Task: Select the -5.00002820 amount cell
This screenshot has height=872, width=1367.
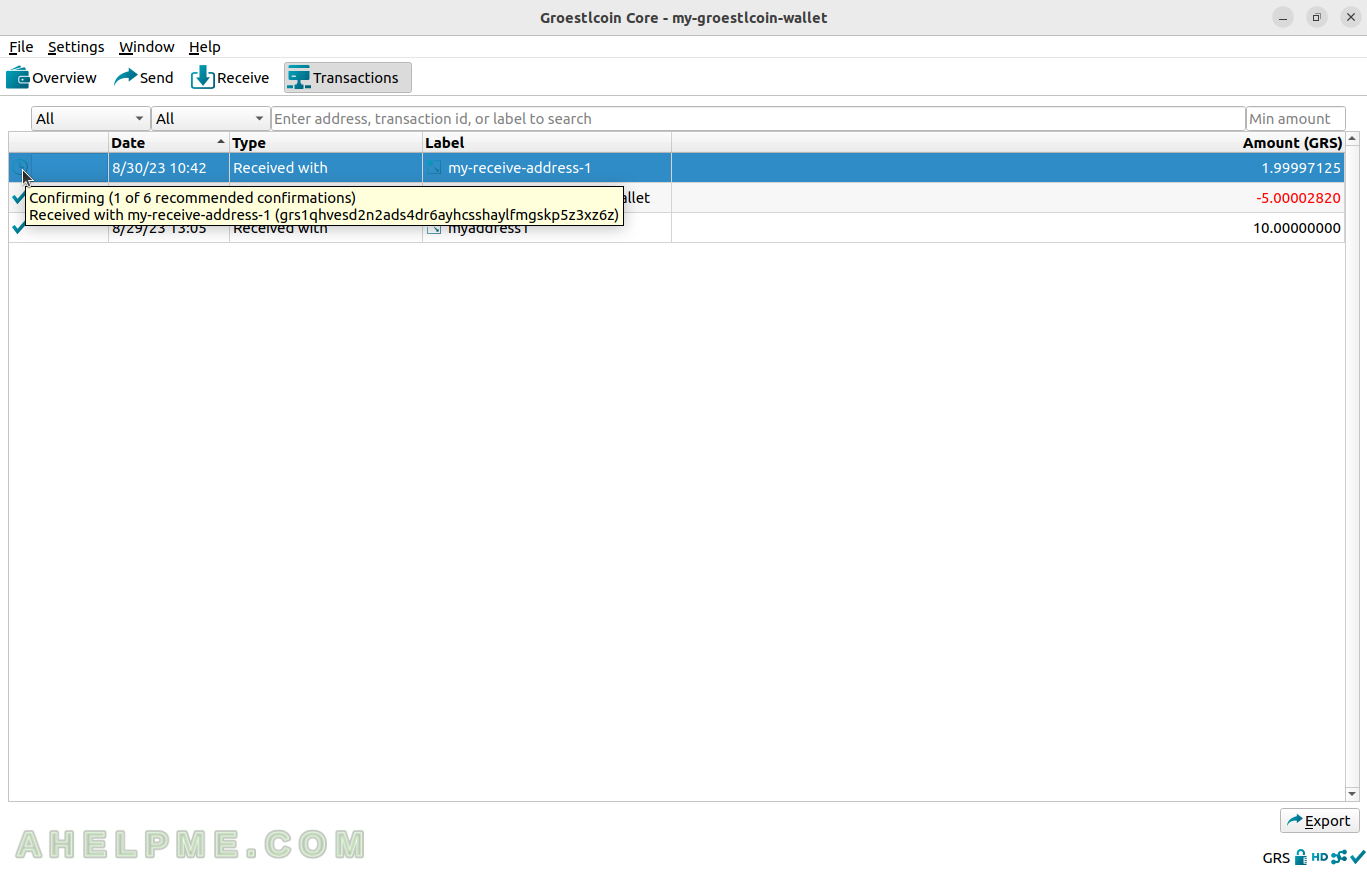Action: (1008, 198)
